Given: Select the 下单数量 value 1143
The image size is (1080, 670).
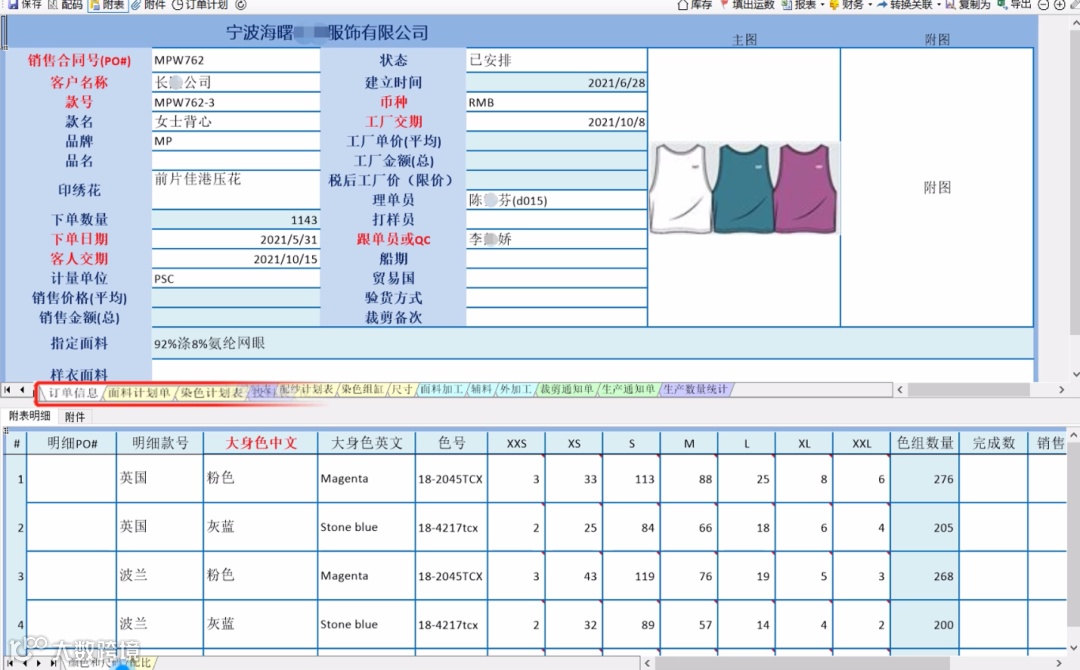Looking at the screenshot, I should (x=236, y=220).
